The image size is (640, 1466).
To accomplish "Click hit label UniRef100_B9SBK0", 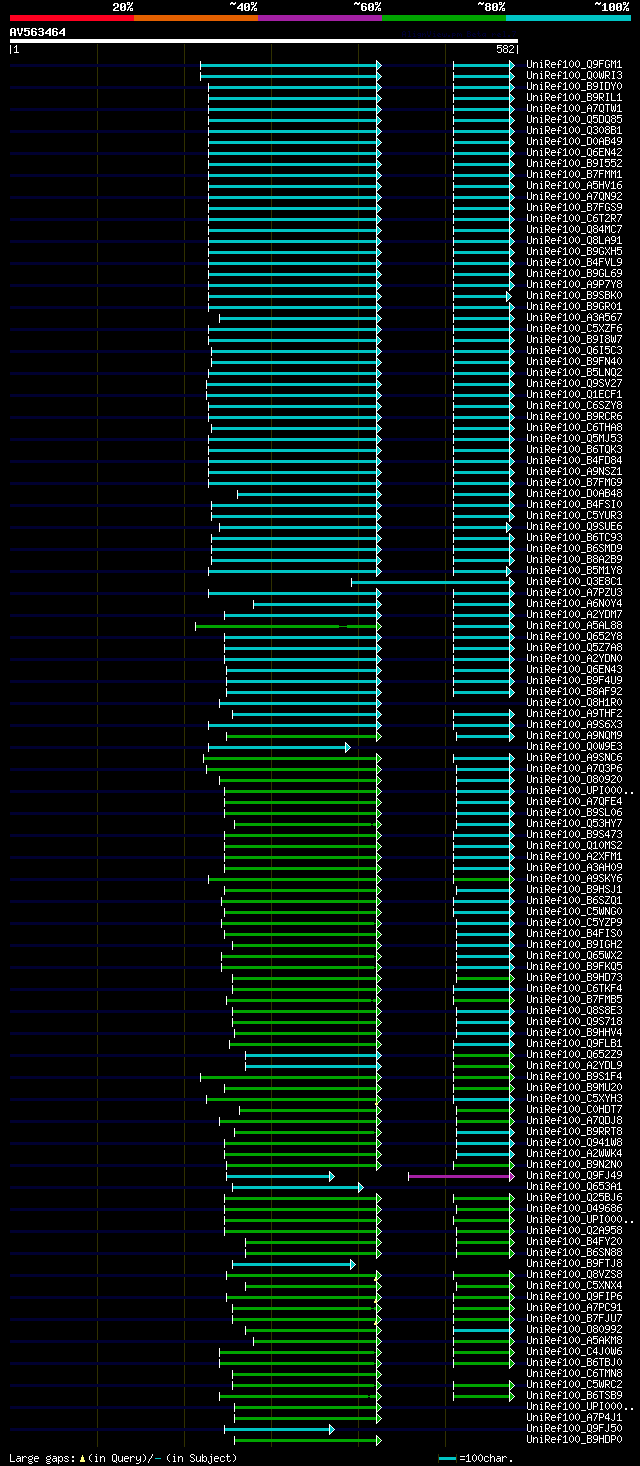I will tap(574, 296).
